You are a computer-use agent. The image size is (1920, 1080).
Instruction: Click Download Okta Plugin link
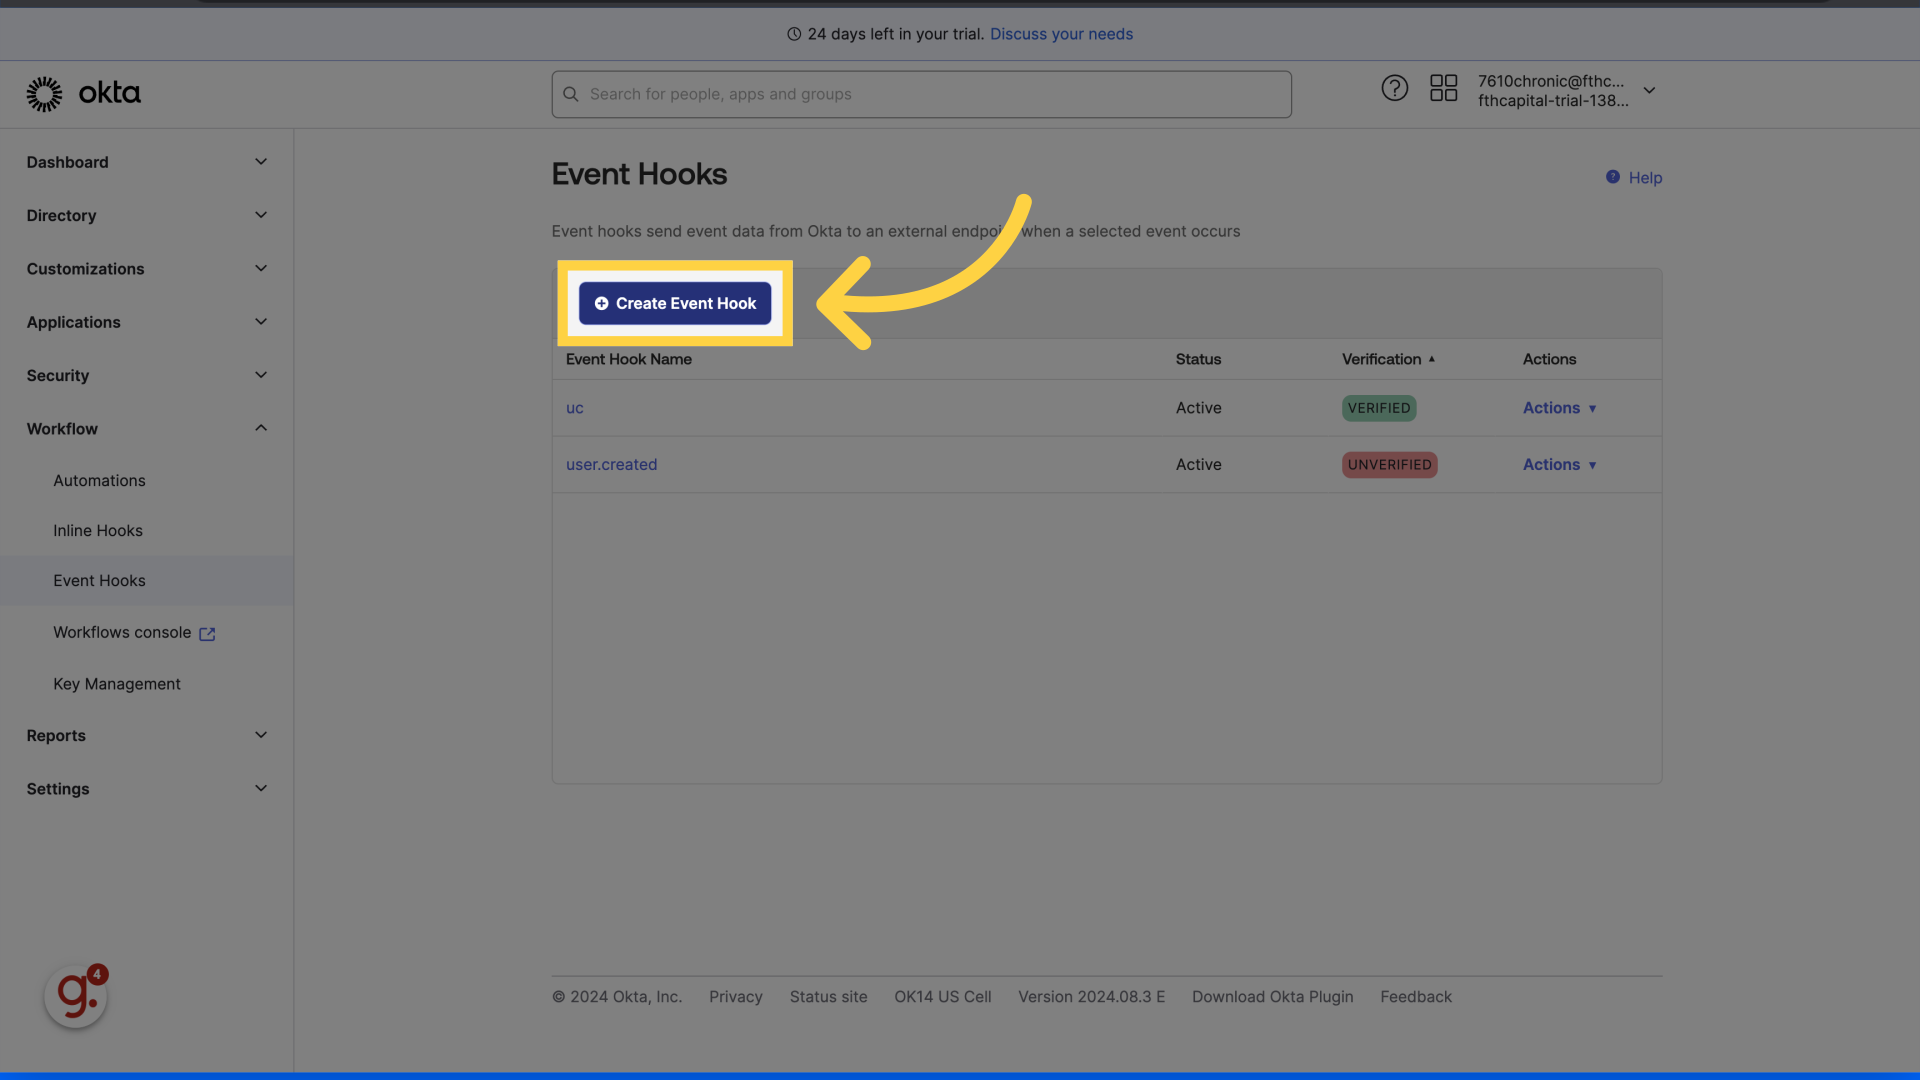1272,997
